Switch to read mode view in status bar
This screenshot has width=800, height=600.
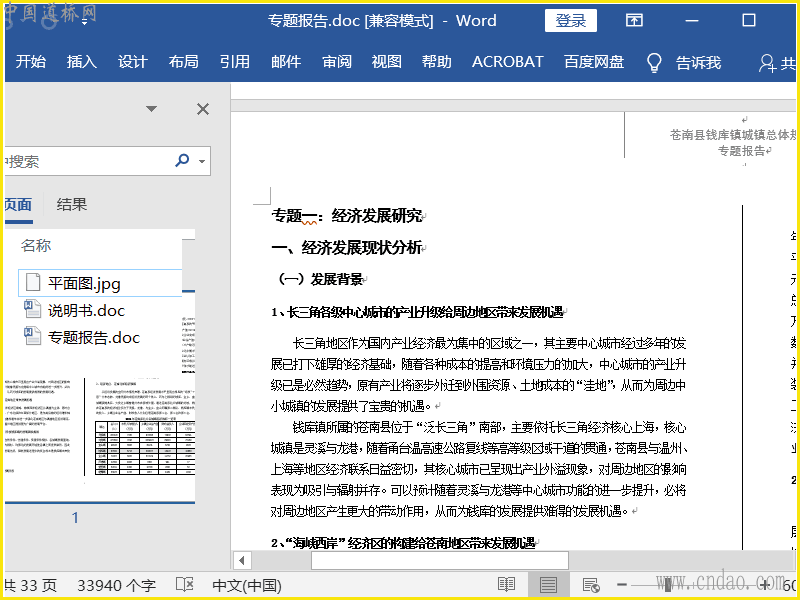[x=507, y=584]
